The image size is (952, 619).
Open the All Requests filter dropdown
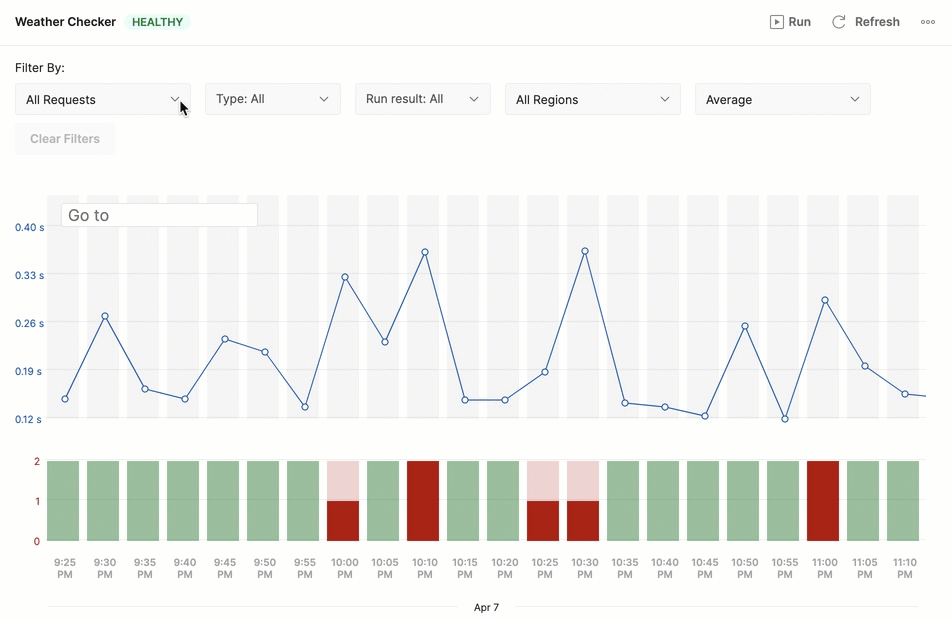point(103,99)
